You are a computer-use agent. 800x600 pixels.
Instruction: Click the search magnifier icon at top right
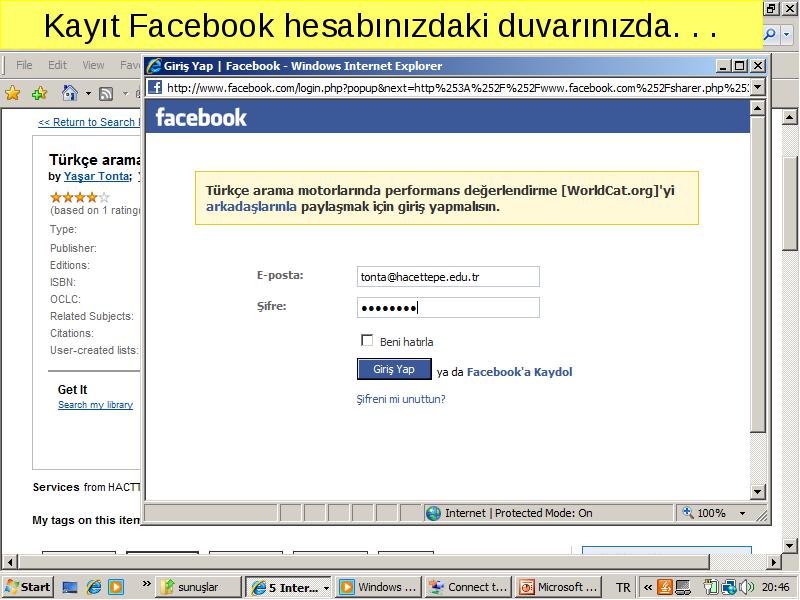(x=770, y=34)
